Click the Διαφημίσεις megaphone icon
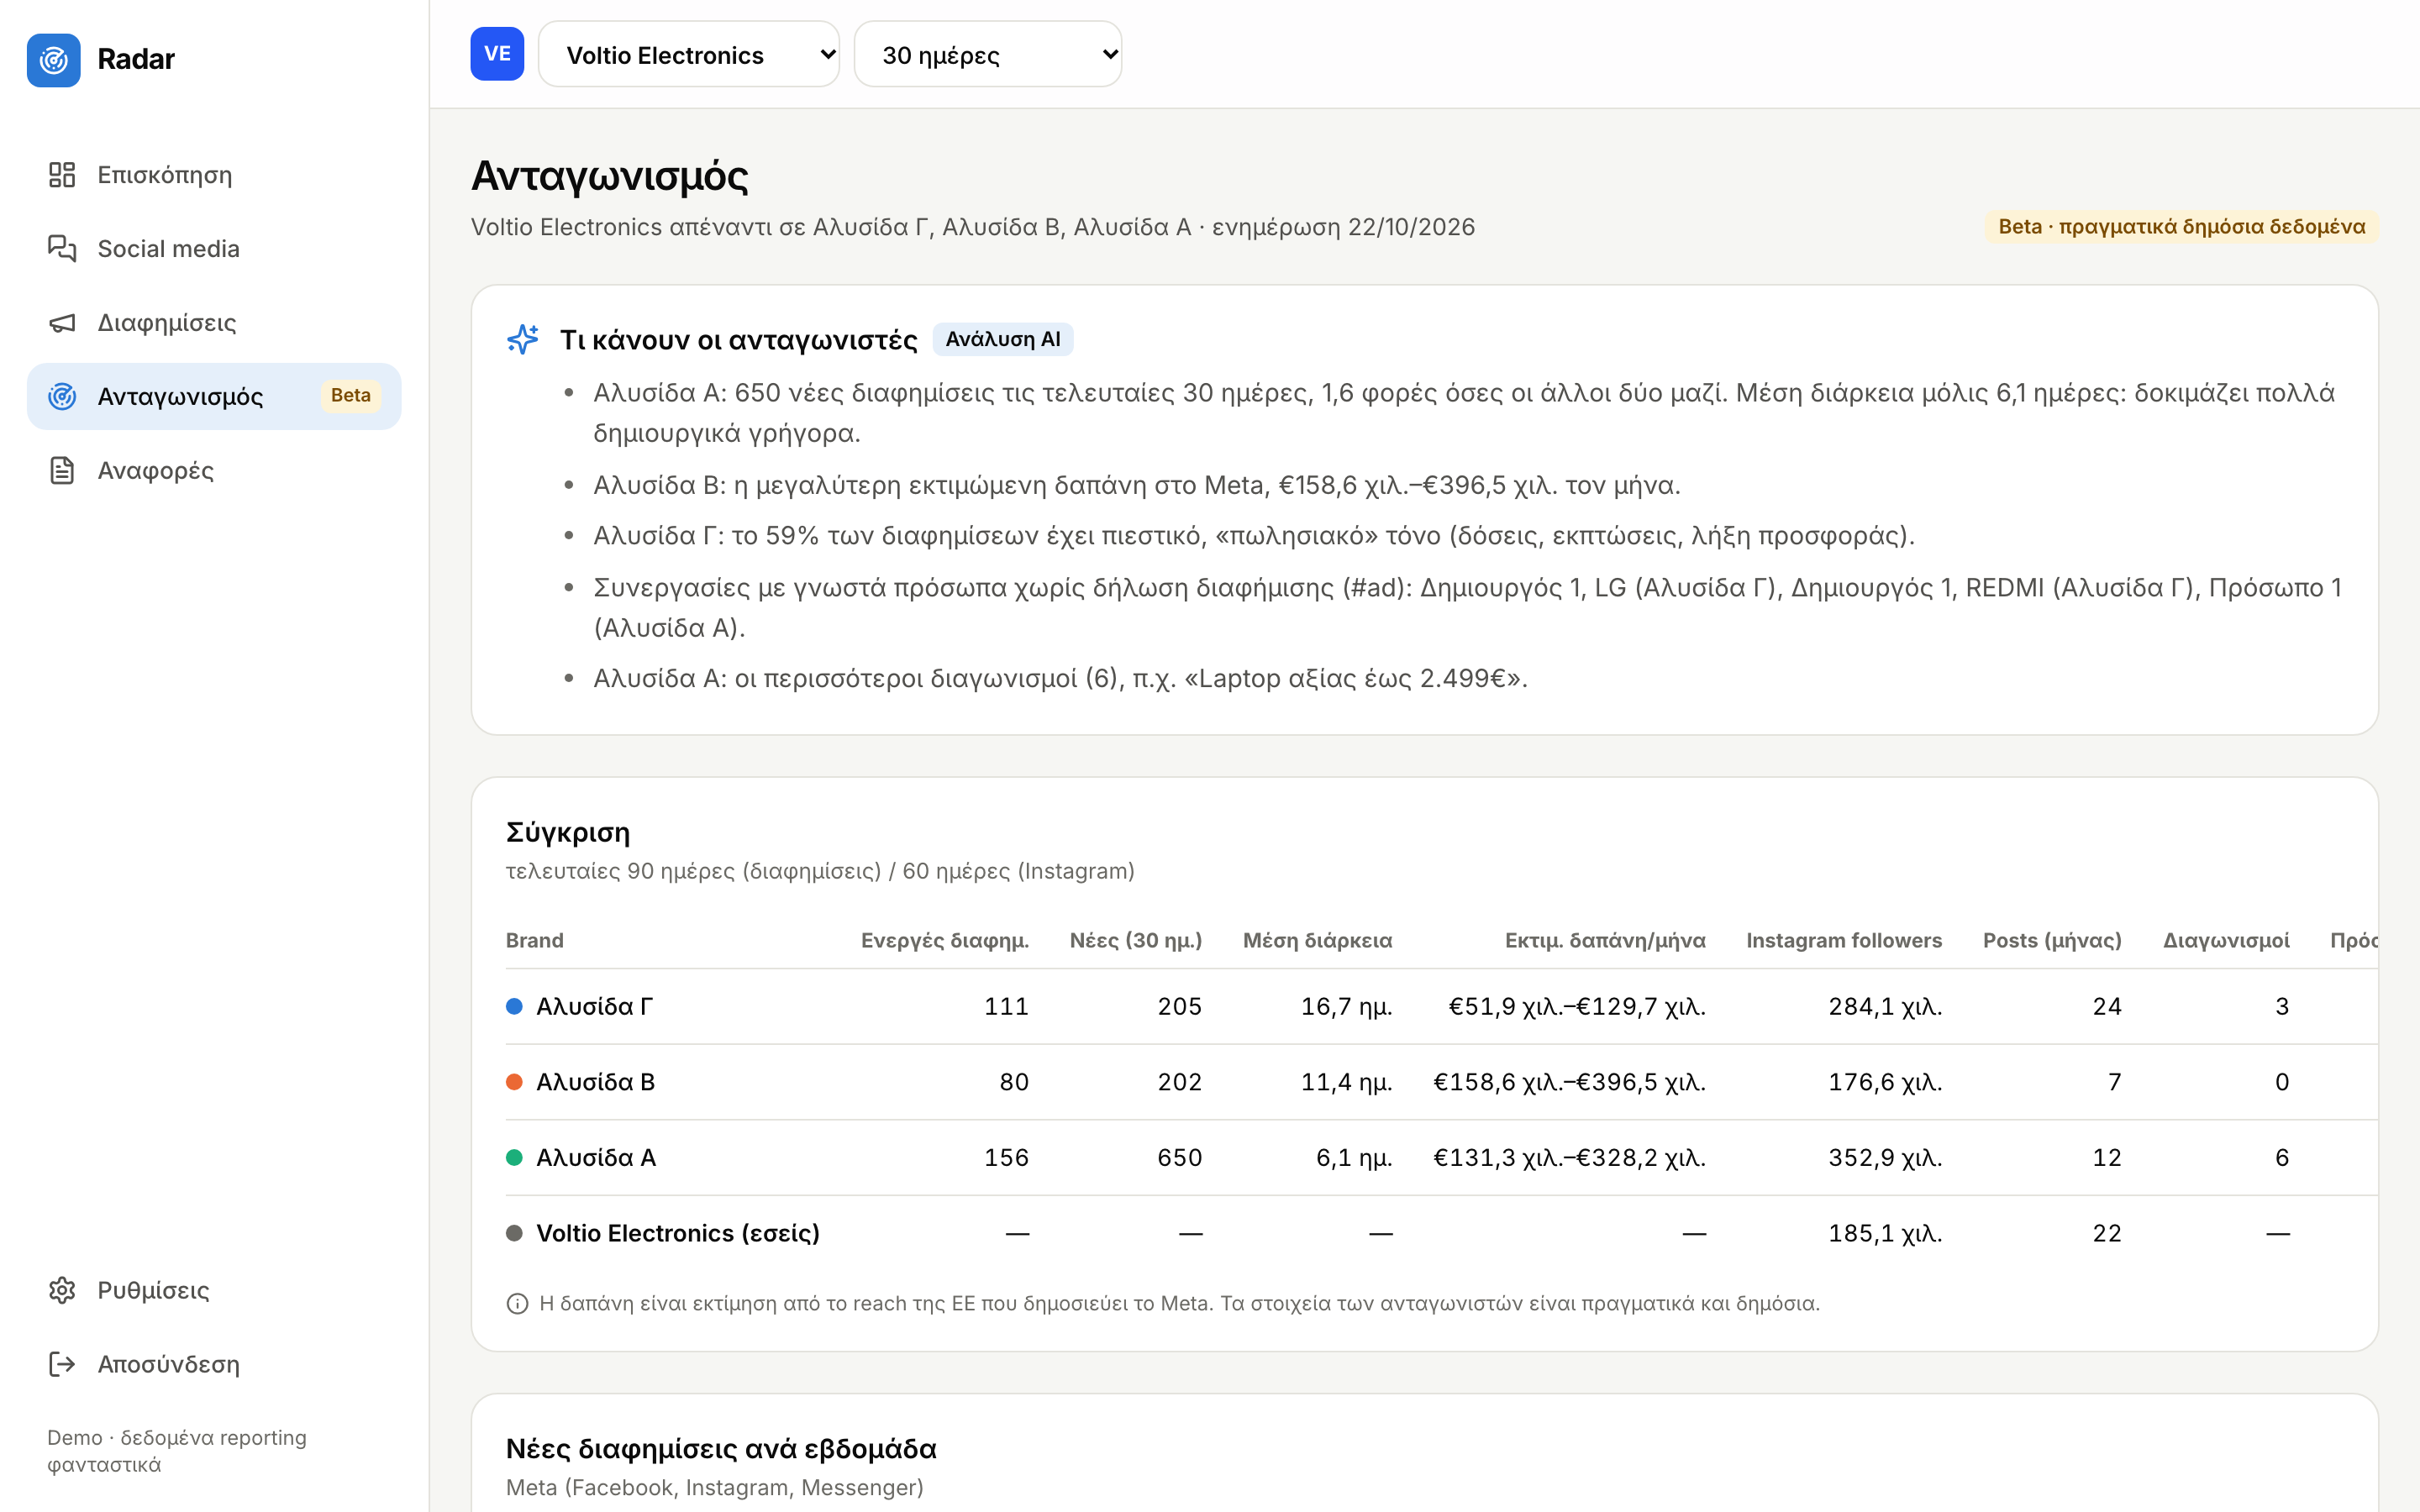This screenshot has height=1512, width=2420. pyautogui.click(x=62, y=323)
